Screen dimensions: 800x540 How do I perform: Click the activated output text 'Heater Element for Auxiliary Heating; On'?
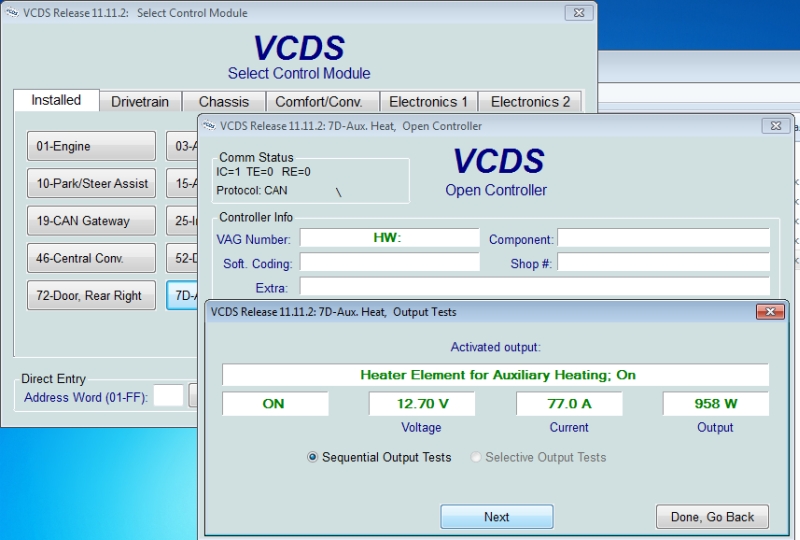[x=497, y=375]
